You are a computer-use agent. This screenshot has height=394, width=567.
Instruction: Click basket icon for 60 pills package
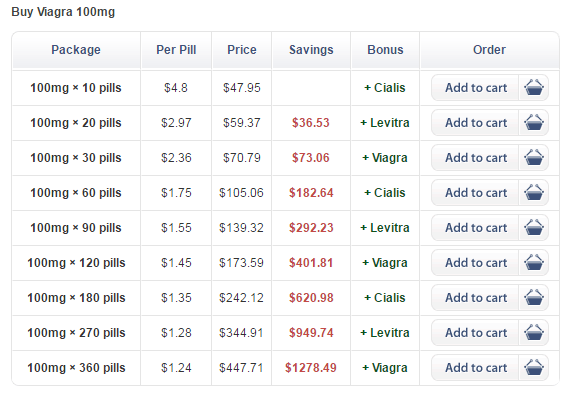click(x=534, y=193)
